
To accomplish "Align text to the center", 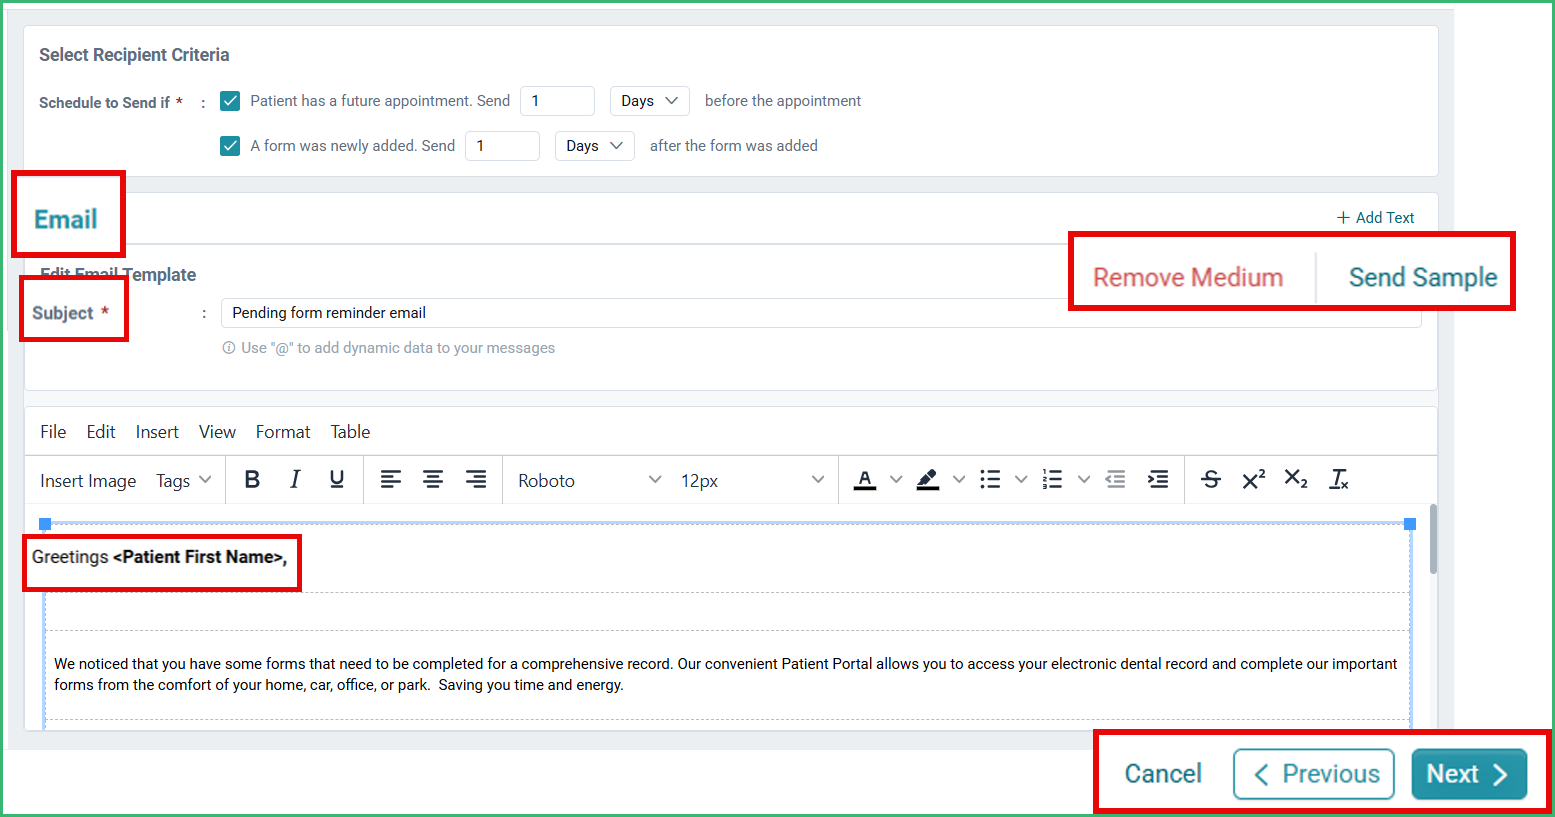I will tap(432, 479).
